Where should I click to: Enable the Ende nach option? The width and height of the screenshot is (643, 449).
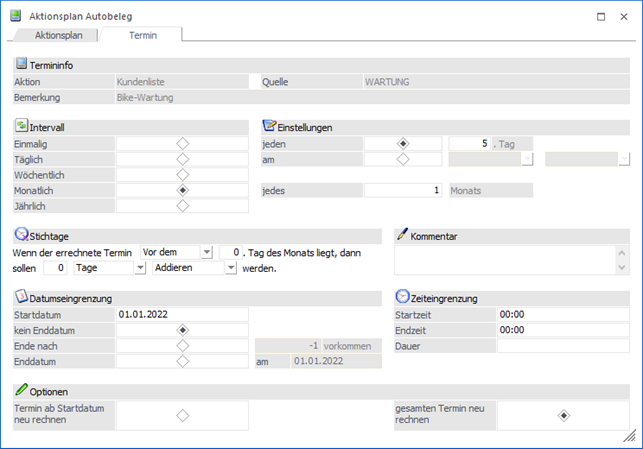182,345
